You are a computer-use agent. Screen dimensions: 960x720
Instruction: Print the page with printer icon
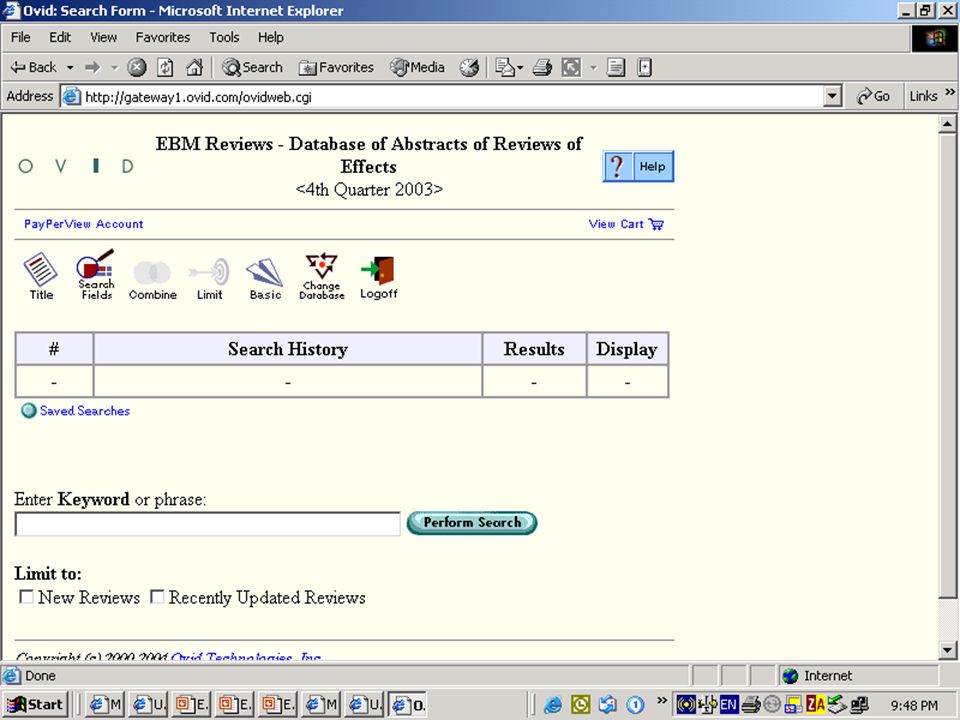tap(542, 67)
